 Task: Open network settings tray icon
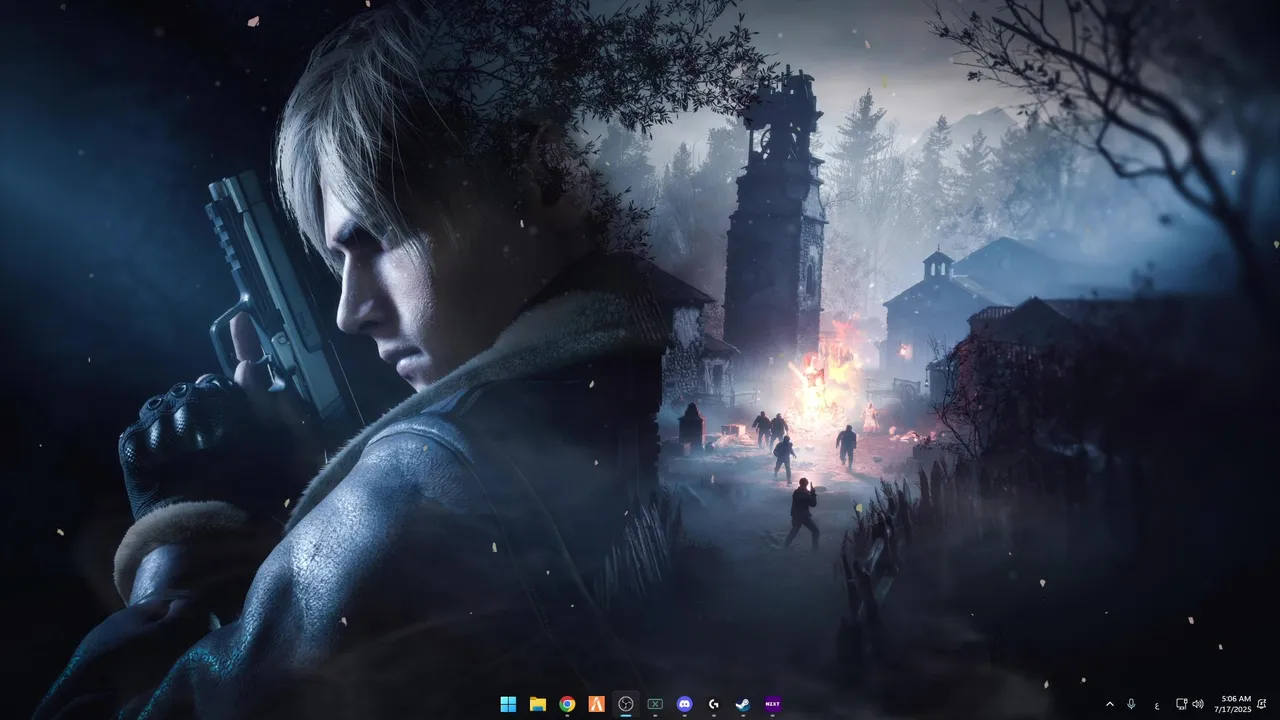[x=1181, y=704]
